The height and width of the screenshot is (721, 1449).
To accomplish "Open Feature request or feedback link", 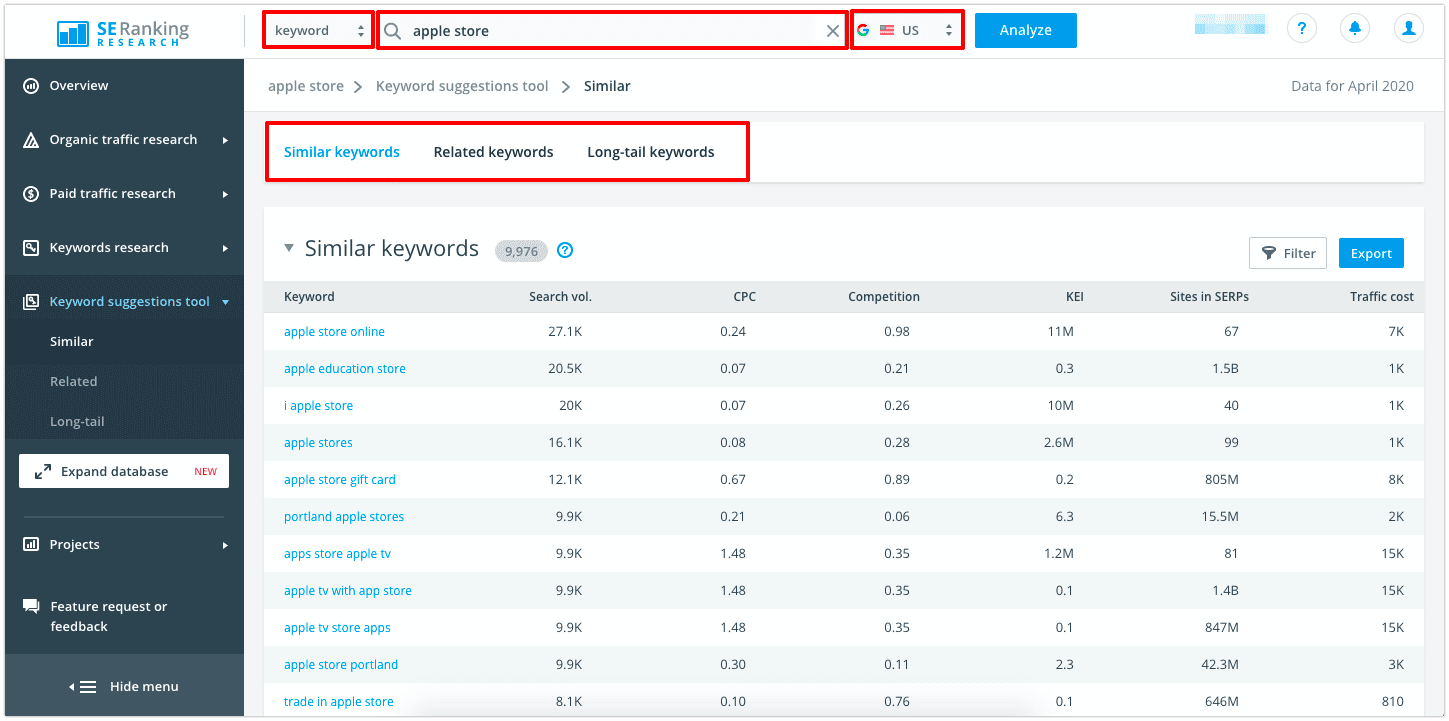I will coord(109,616).
